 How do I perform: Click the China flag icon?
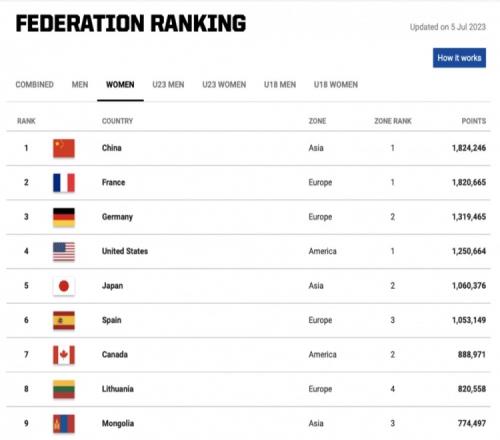[64, 148]
